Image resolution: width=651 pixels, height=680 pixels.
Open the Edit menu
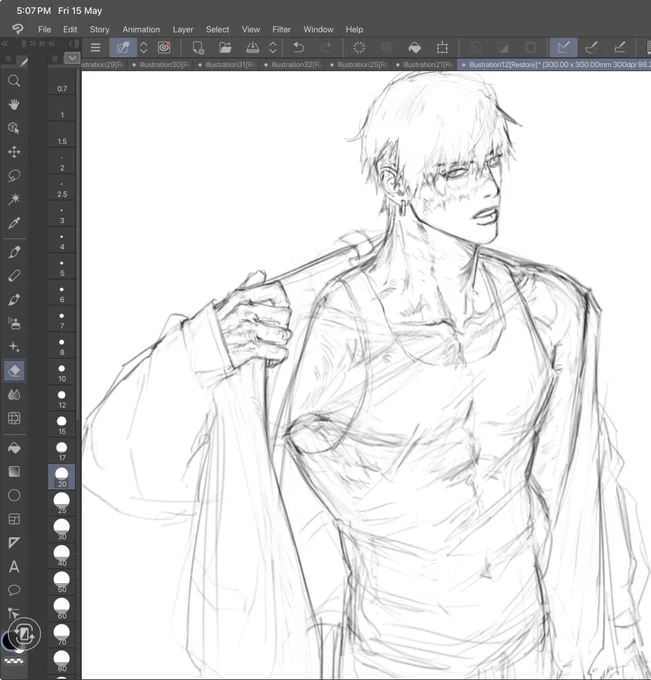70,29
